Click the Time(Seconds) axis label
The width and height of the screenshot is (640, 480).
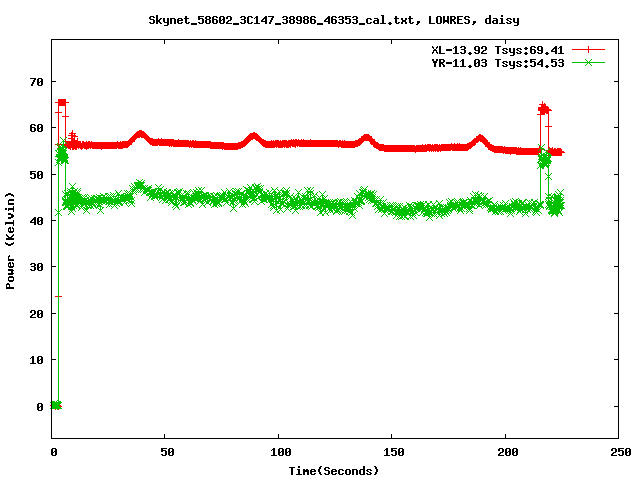(334, 471)
